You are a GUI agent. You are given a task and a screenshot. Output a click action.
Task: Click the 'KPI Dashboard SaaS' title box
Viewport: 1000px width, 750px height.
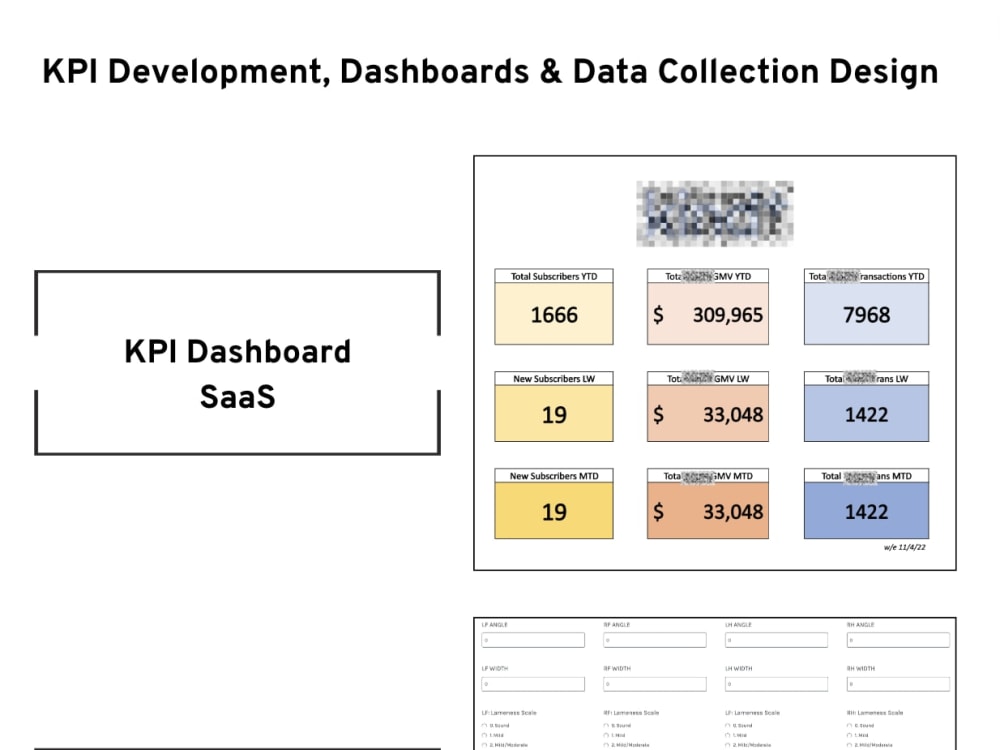[x=237, y=362]
